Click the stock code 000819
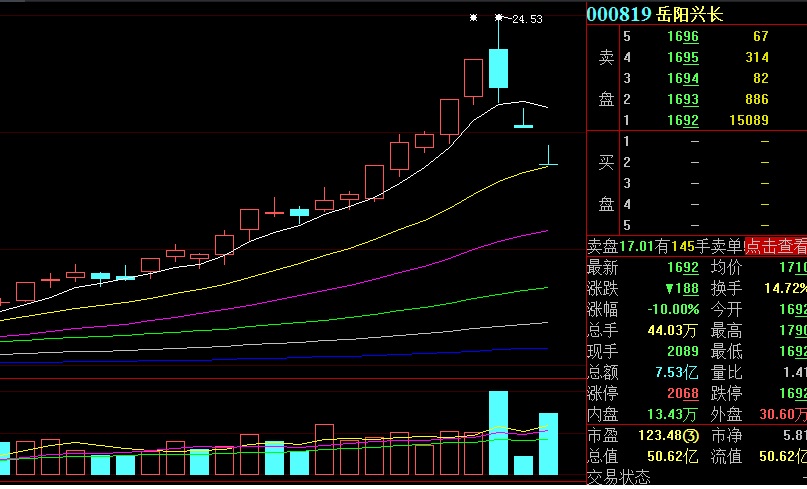 pos(618,14)
